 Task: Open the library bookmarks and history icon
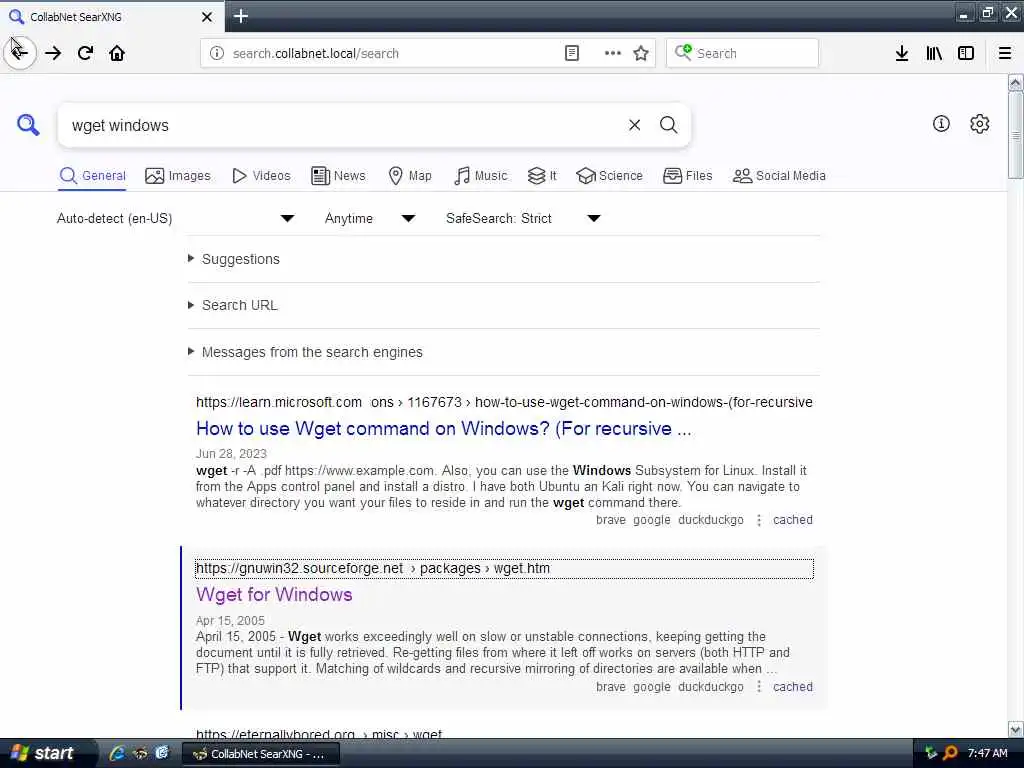point(934,54)
